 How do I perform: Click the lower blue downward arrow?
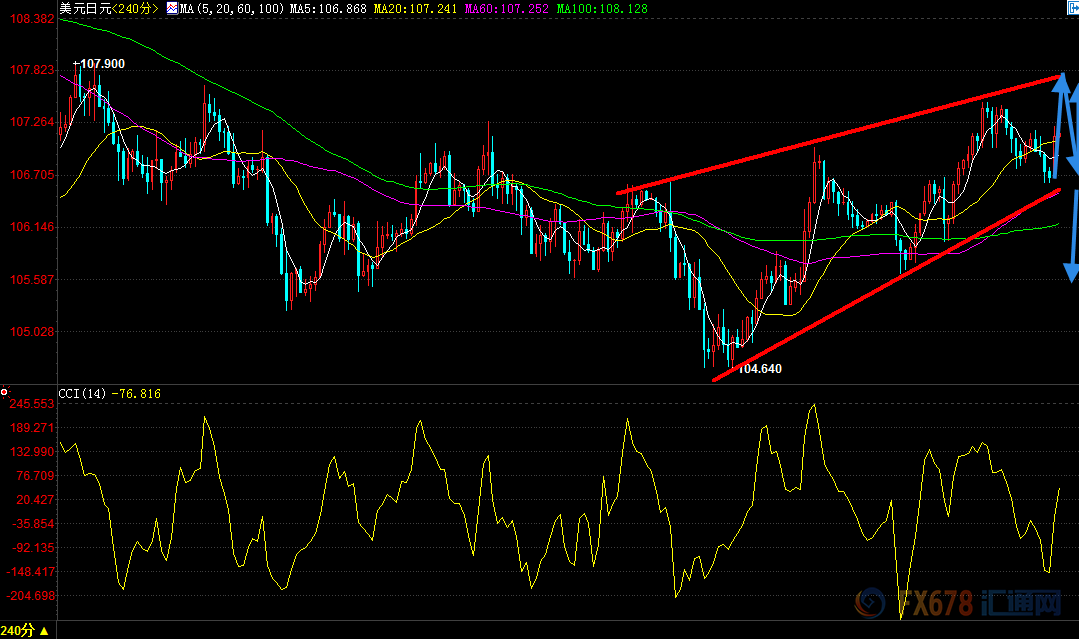(1071, 235)
